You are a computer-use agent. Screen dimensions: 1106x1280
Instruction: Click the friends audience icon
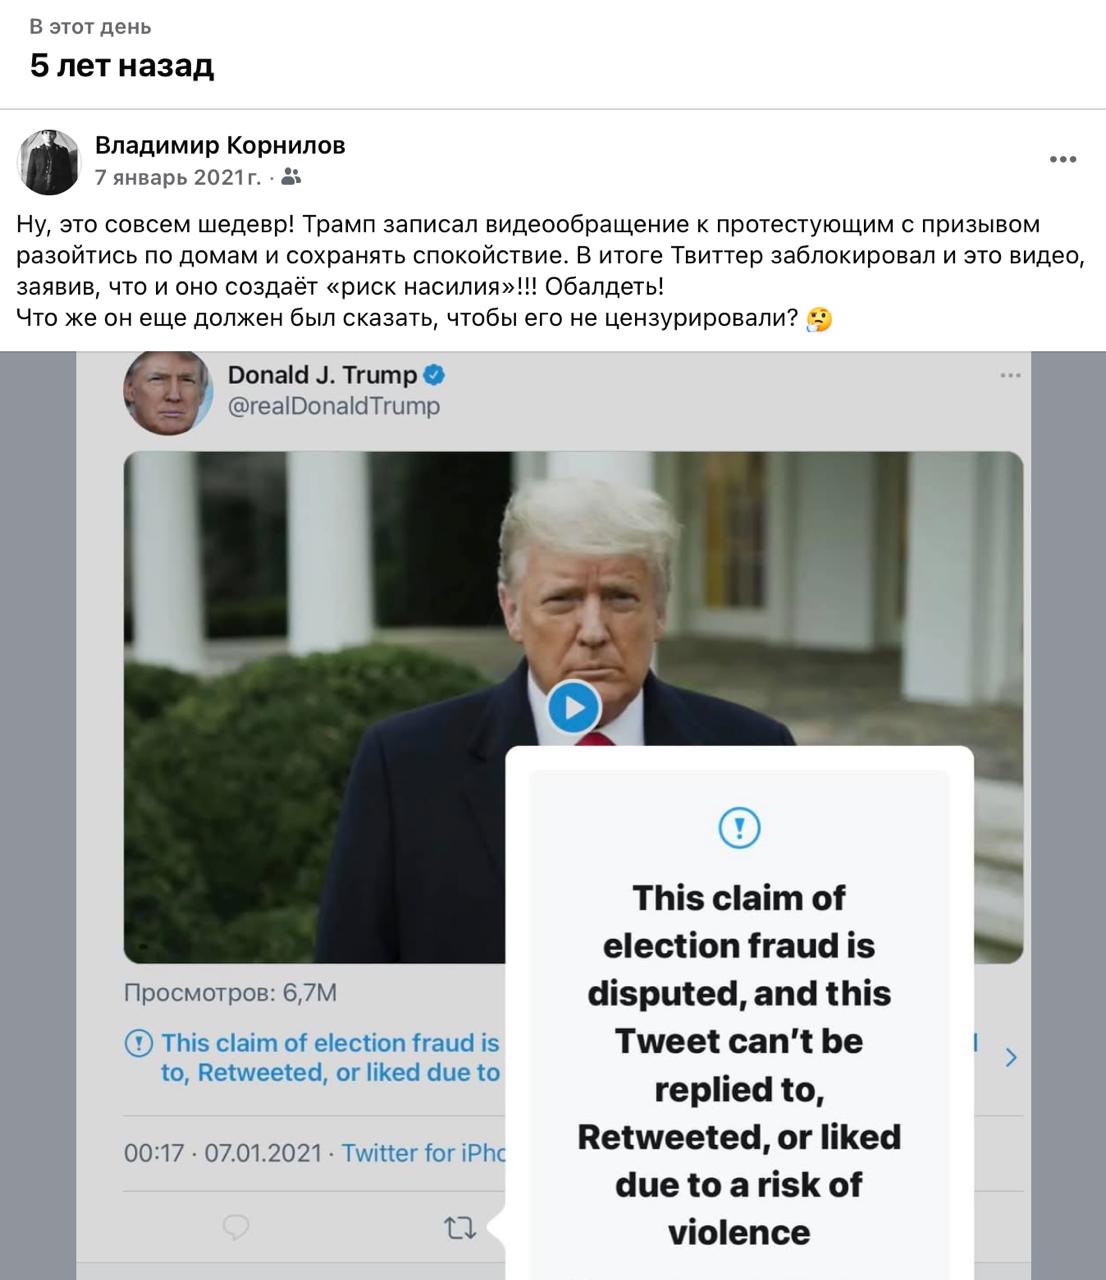pyautogui.click(x=291, y=177)
